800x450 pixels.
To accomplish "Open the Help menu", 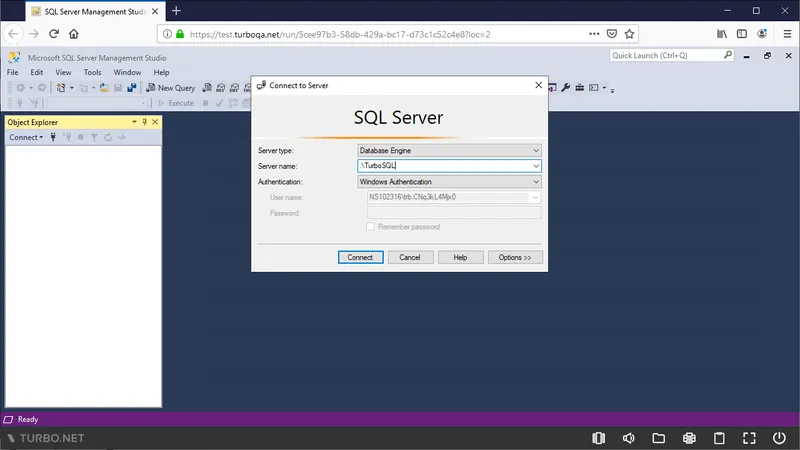I will click(161, 72).
